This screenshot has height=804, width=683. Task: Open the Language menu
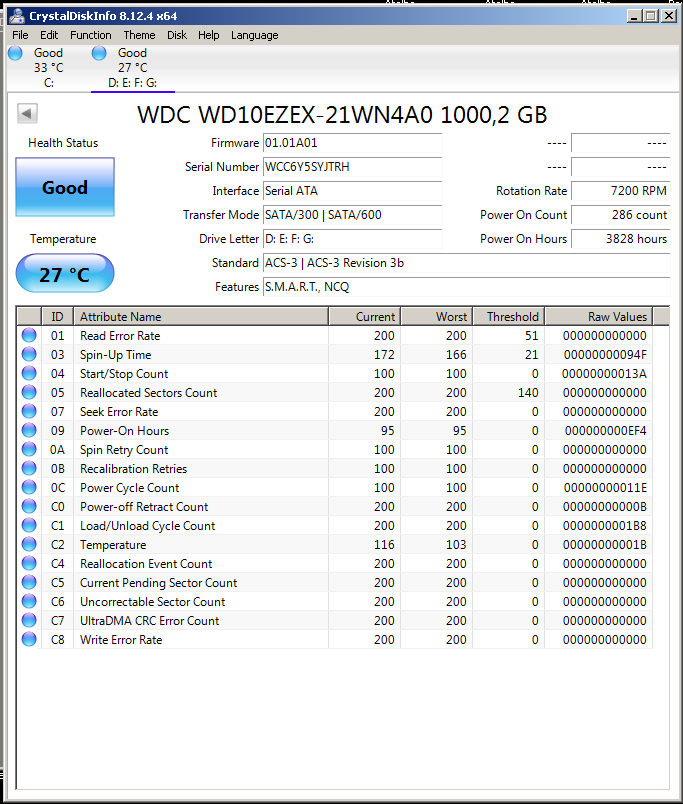(x=254, y=35)
